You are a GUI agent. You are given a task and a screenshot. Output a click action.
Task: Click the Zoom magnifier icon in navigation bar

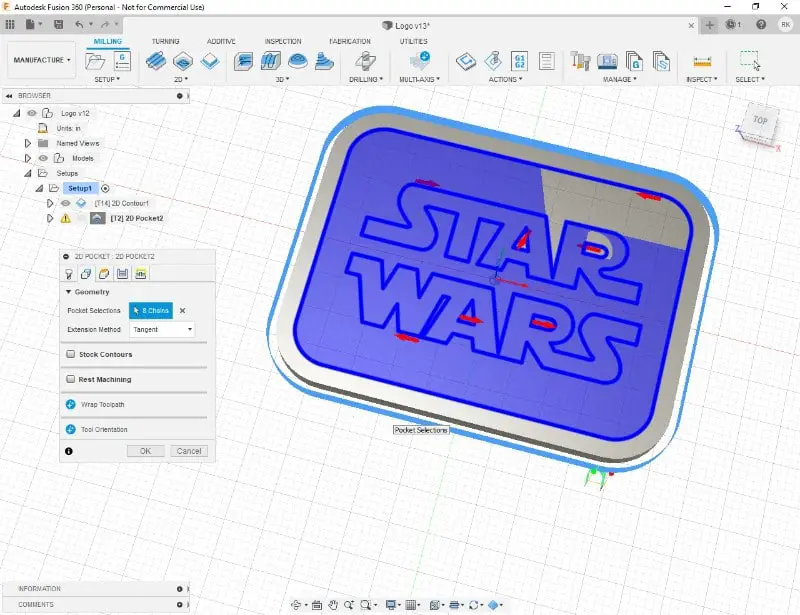(x=348, y=605)
